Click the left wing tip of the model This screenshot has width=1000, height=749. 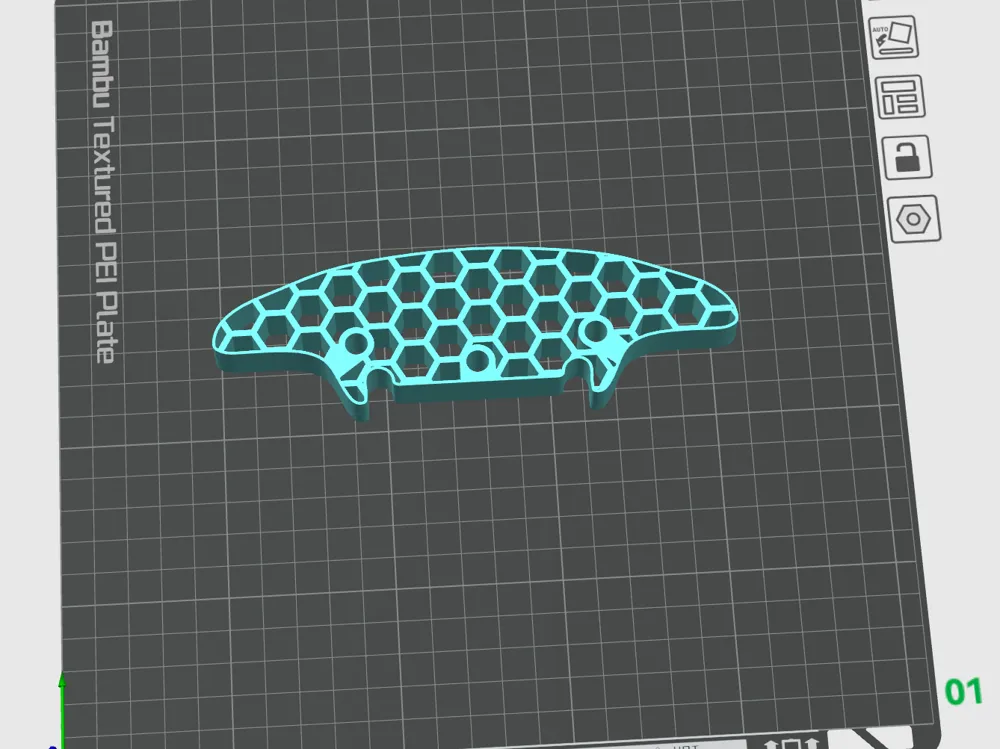point(224,341)
